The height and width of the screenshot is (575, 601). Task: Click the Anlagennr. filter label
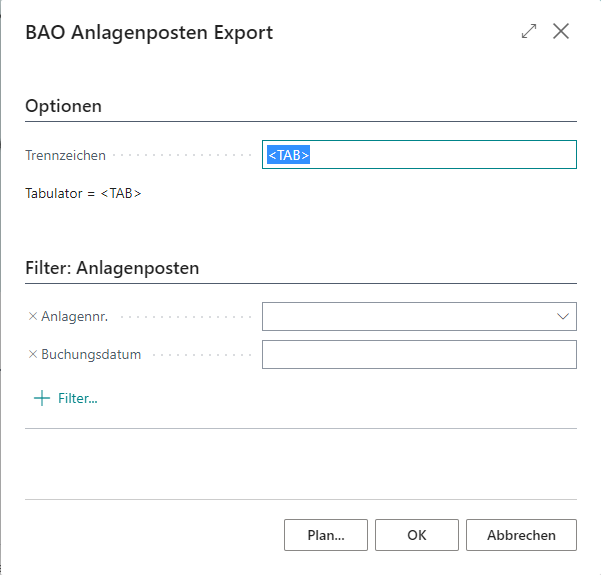(75, 316)
